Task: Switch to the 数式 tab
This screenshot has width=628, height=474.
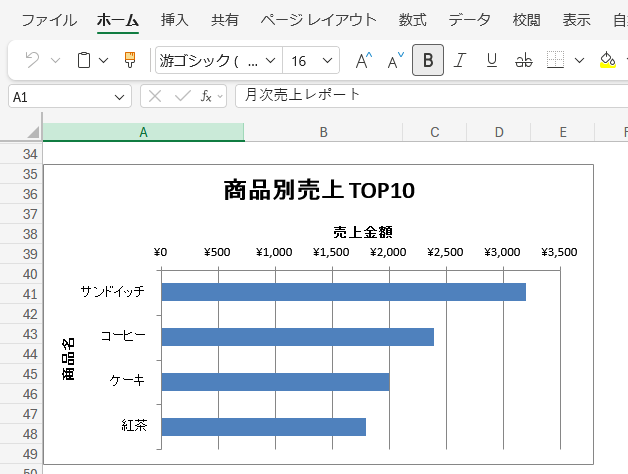Action: click(412, 20)
